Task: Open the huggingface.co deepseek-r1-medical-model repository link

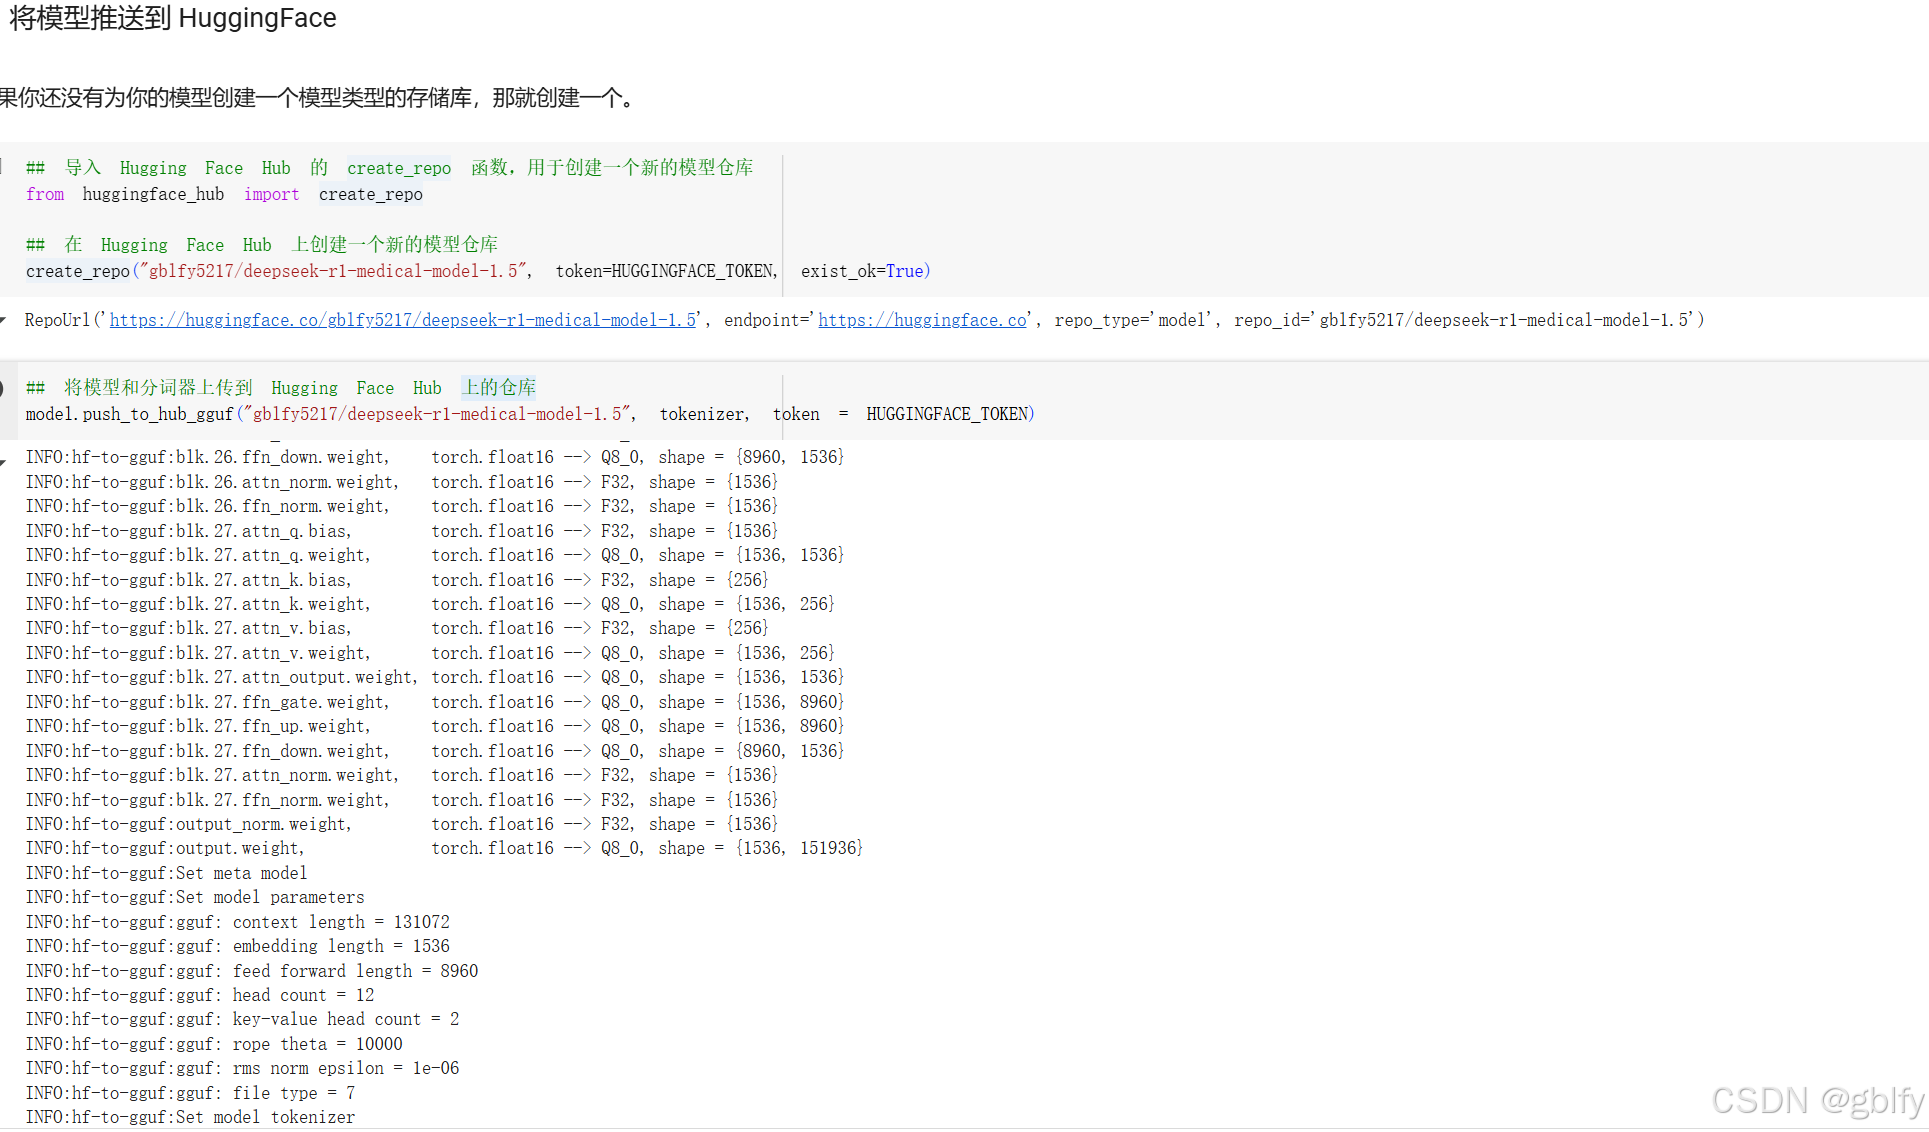Action: [x=403, y=320]
